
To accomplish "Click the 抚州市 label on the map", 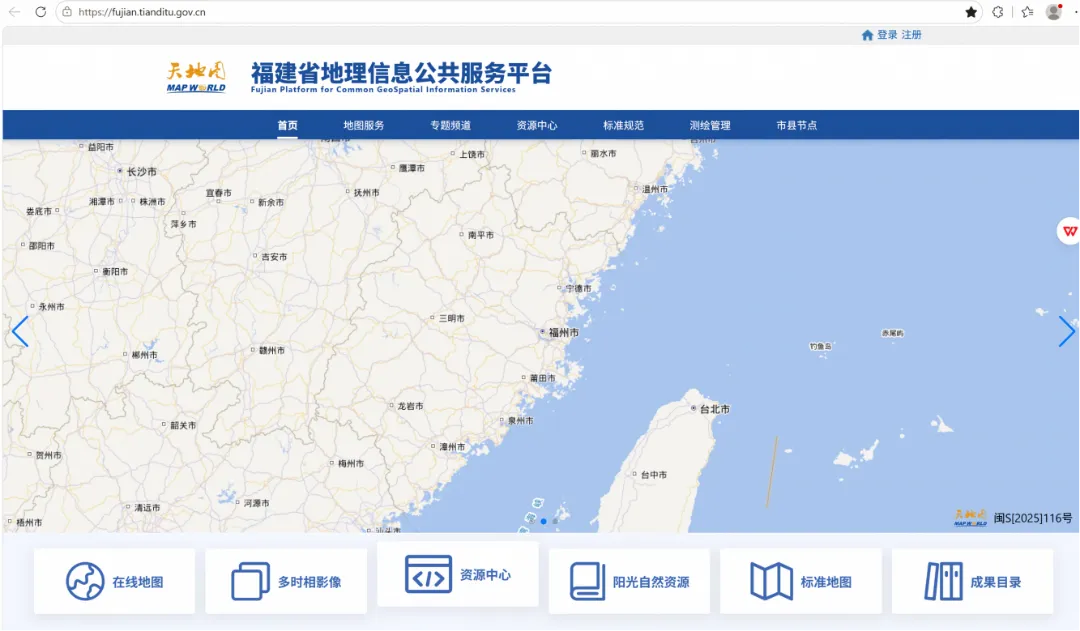I will pos(366,193).
